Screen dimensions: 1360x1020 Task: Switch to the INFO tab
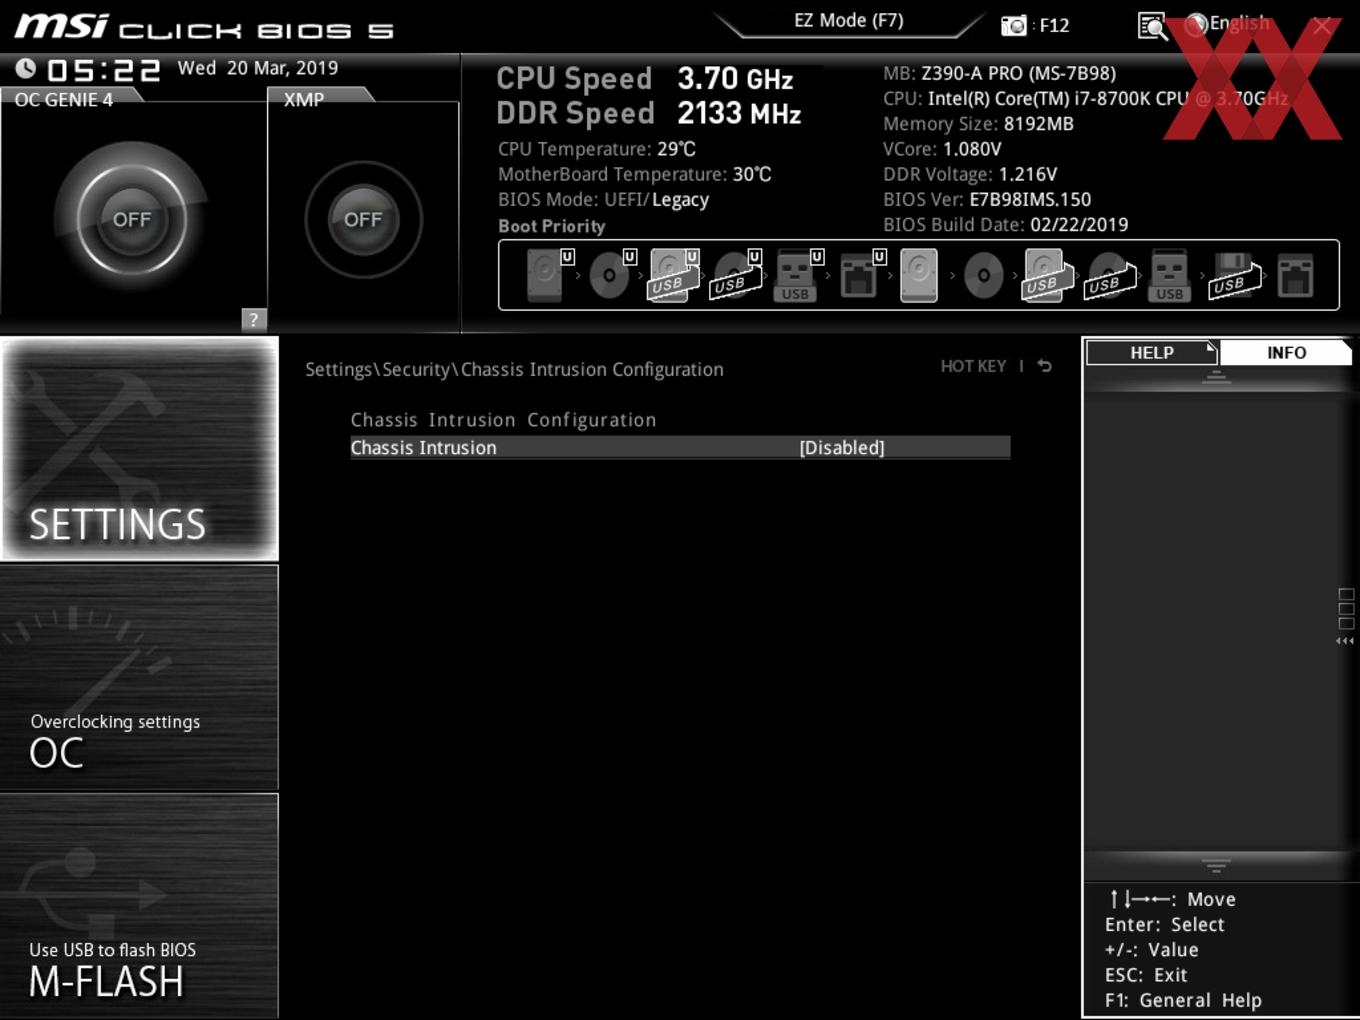click(1286, 353)
